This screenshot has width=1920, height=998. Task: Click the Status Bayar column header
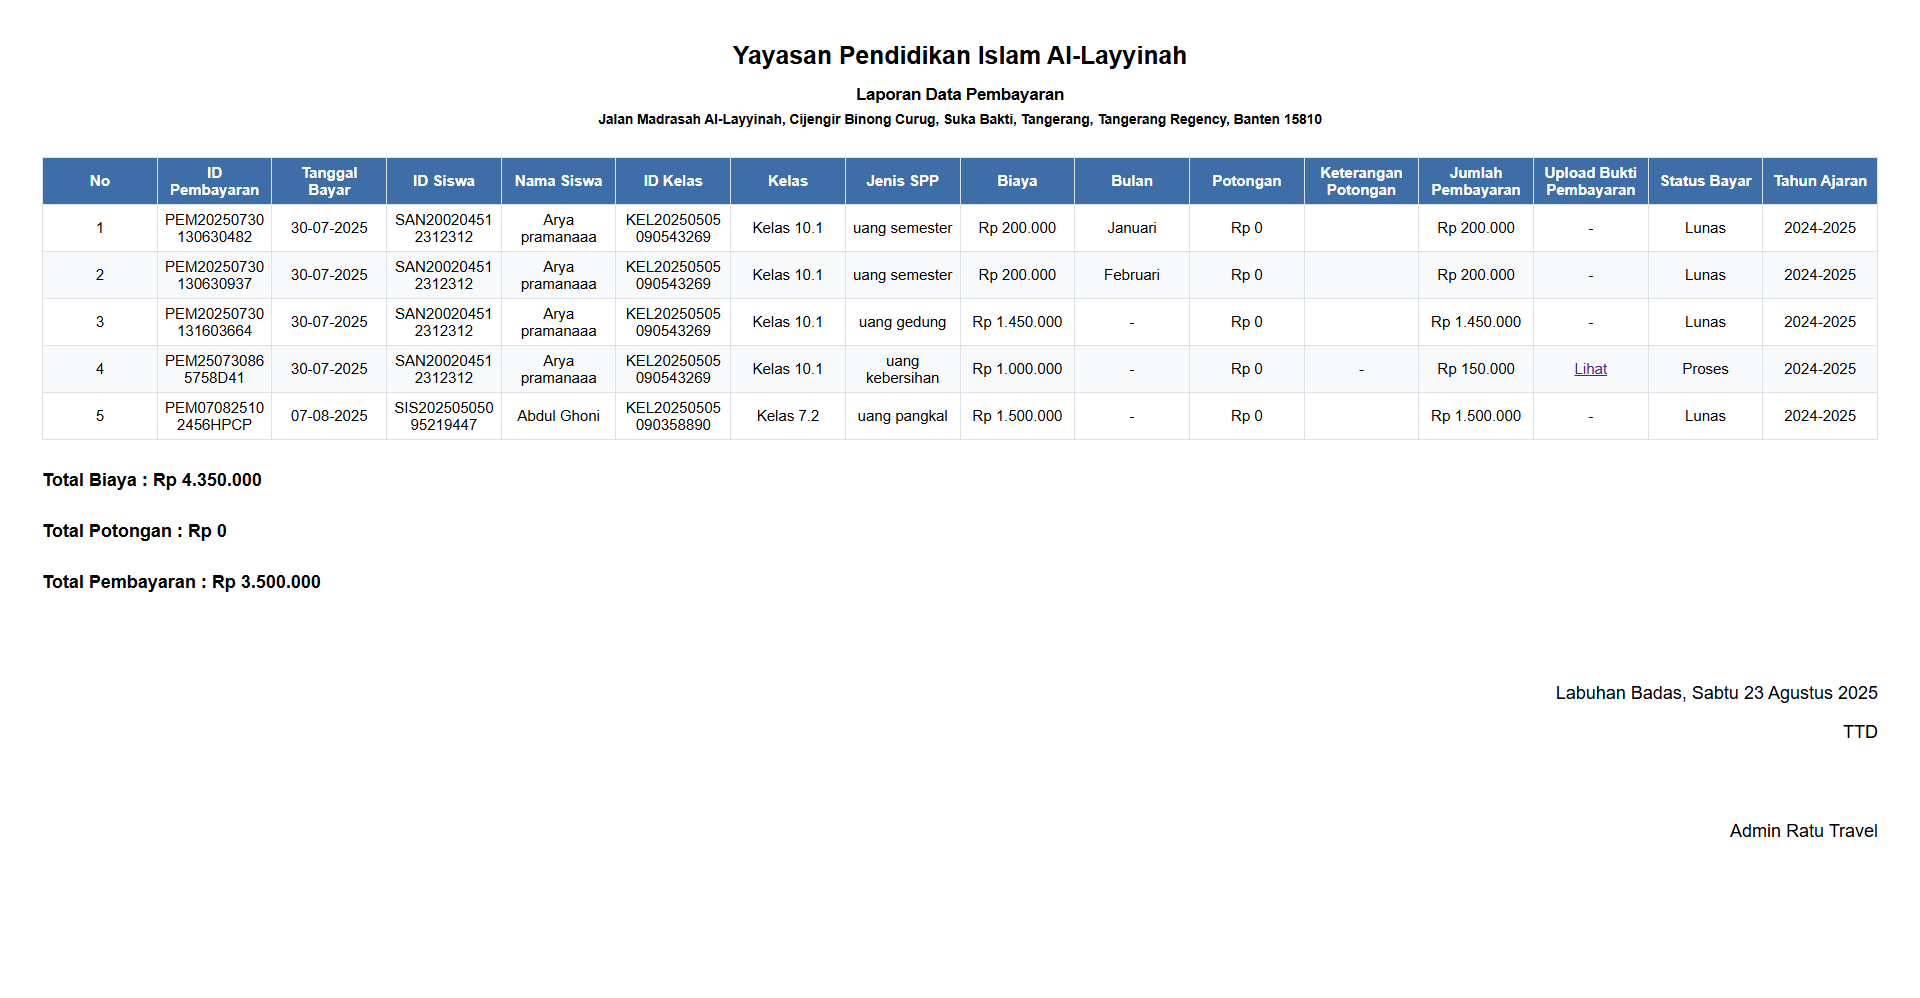(1705, 181)
